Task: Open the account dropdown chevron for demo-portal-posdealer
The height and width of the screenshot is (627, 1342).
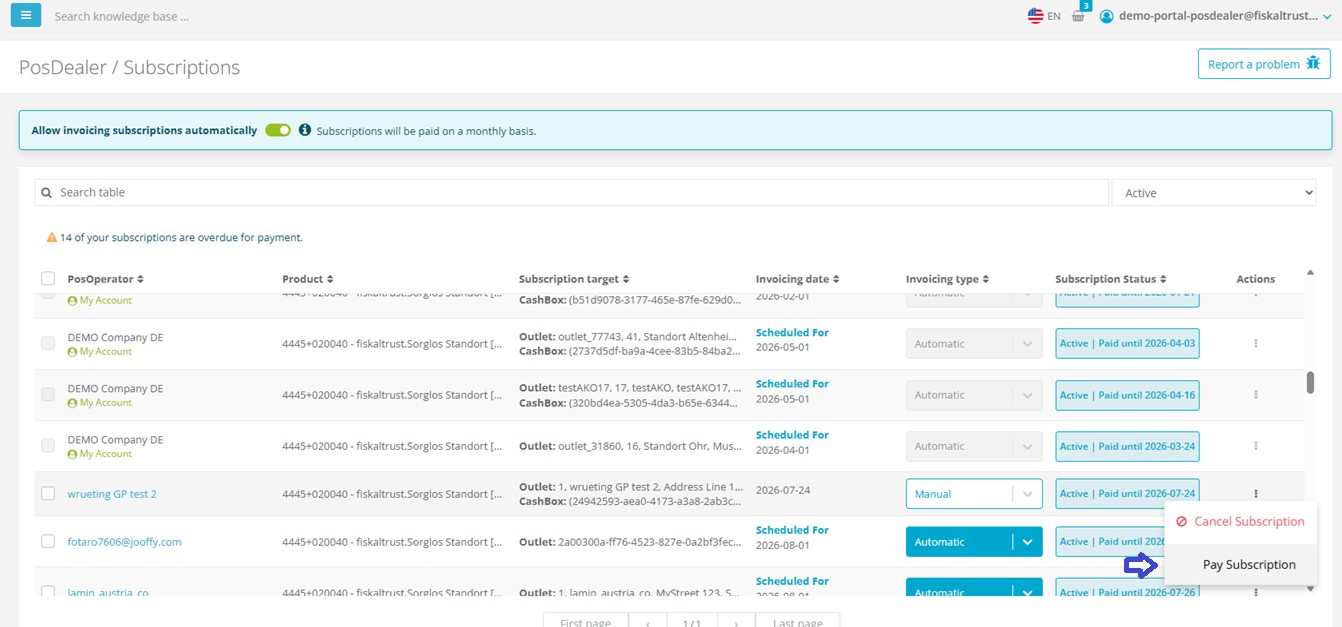Action: (1327, 15)
